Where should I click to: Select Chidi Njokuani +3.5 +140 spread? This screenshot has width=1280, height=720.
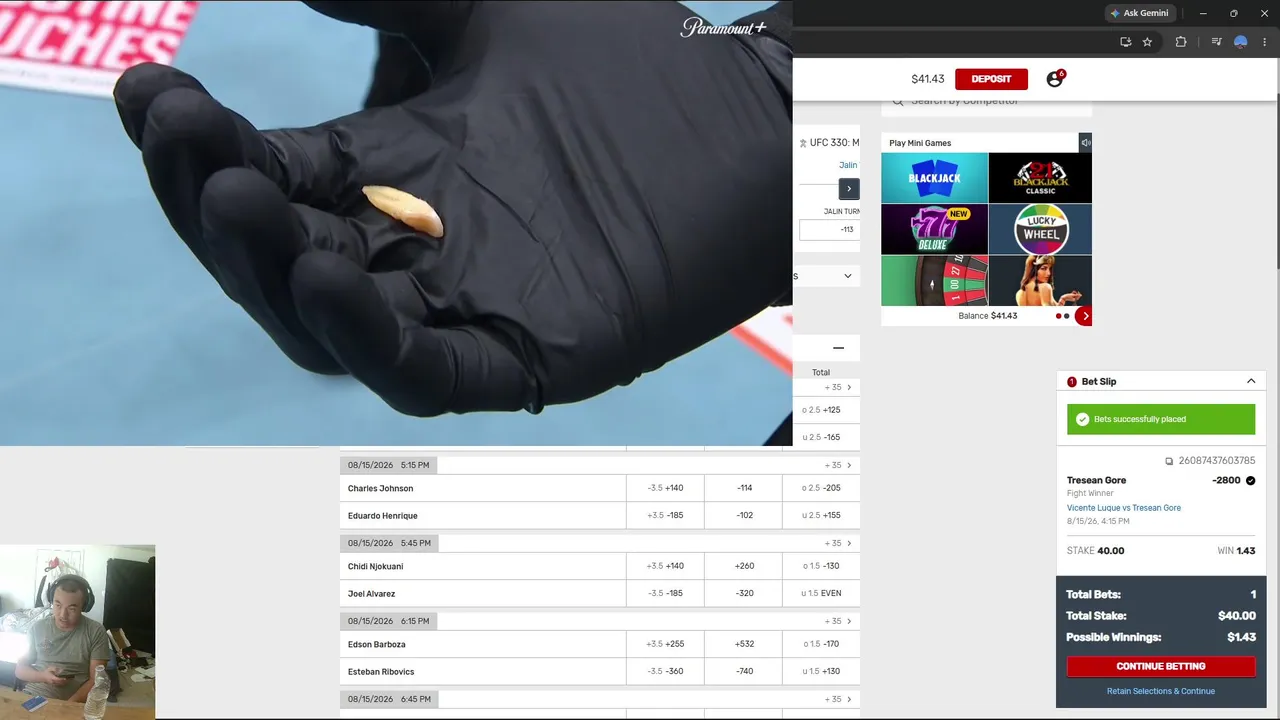(665, 566)
